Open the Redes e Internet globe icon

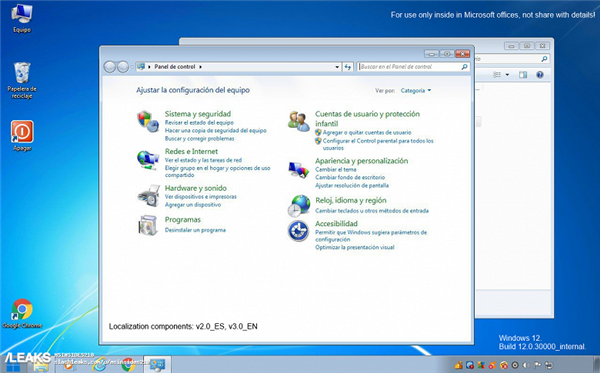tap(148, 160)
